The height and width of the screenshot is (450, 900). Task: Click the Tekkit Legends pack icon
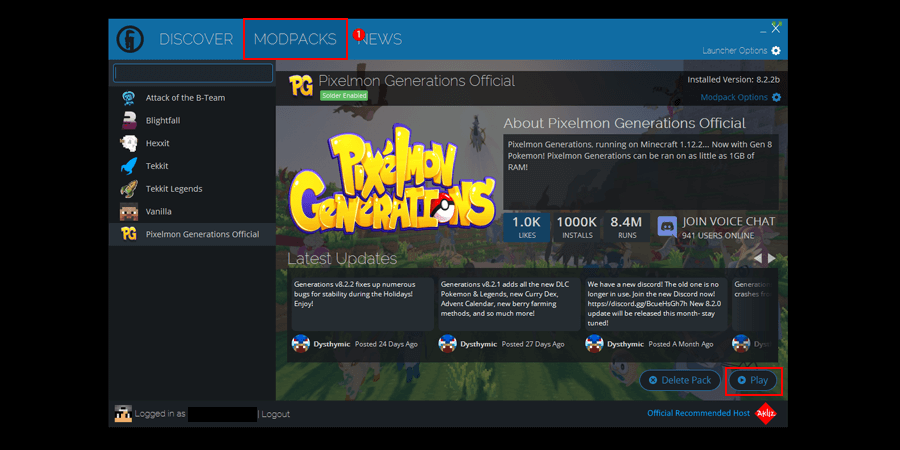click(129, 189)
